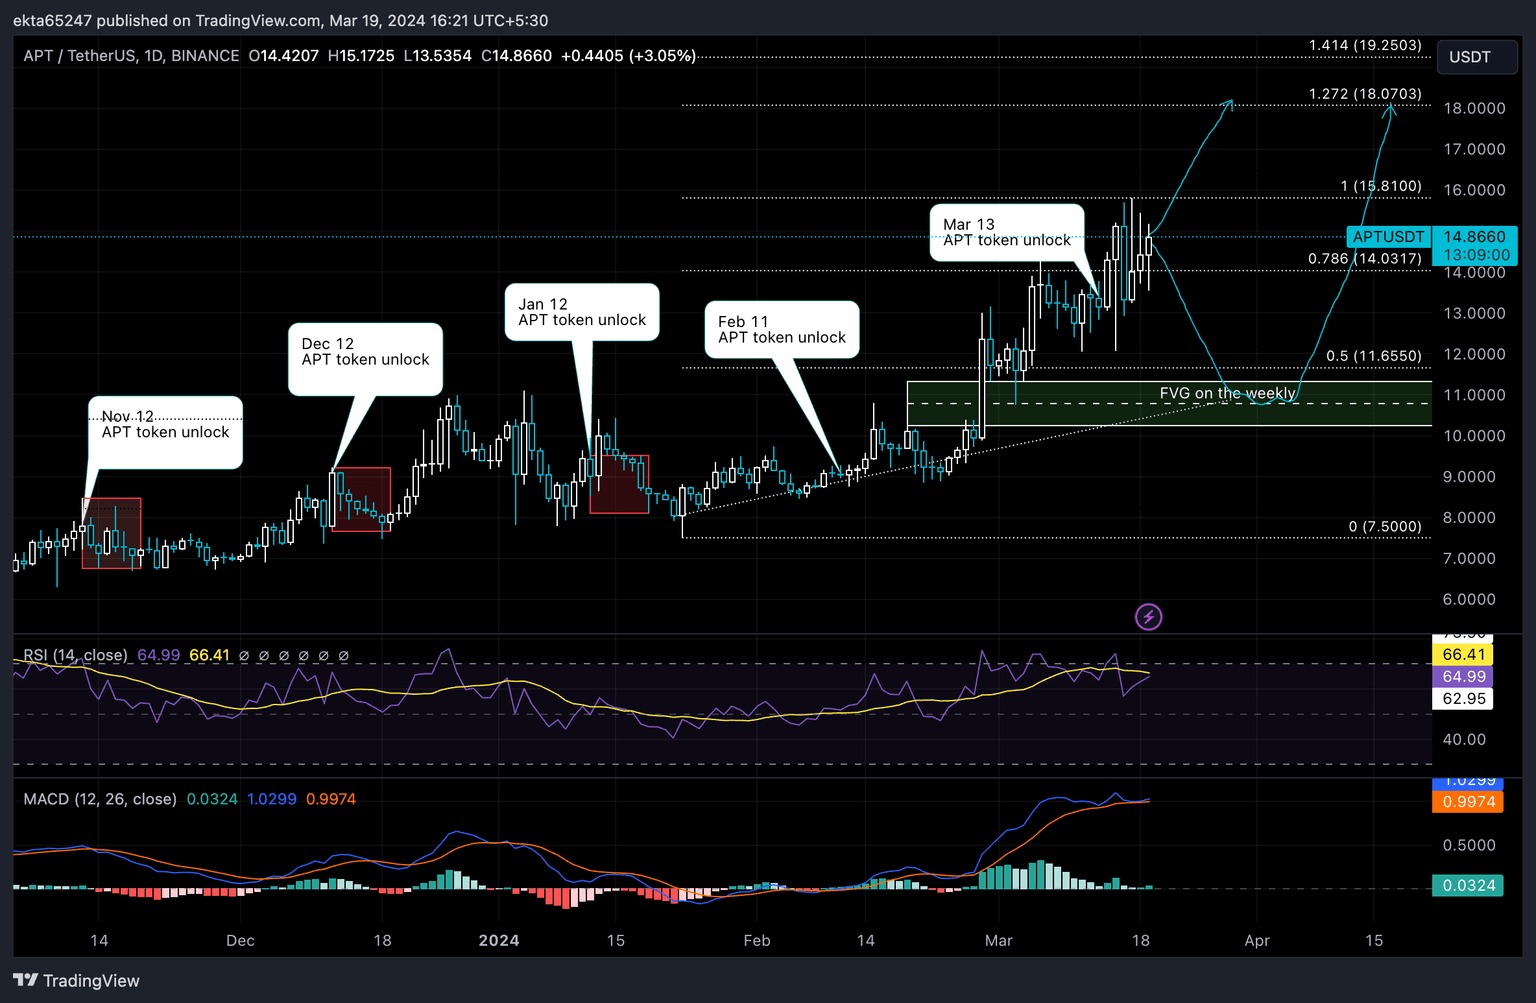Click the open value O14.4207
Screen dimensions: 1536x1003
284,56
